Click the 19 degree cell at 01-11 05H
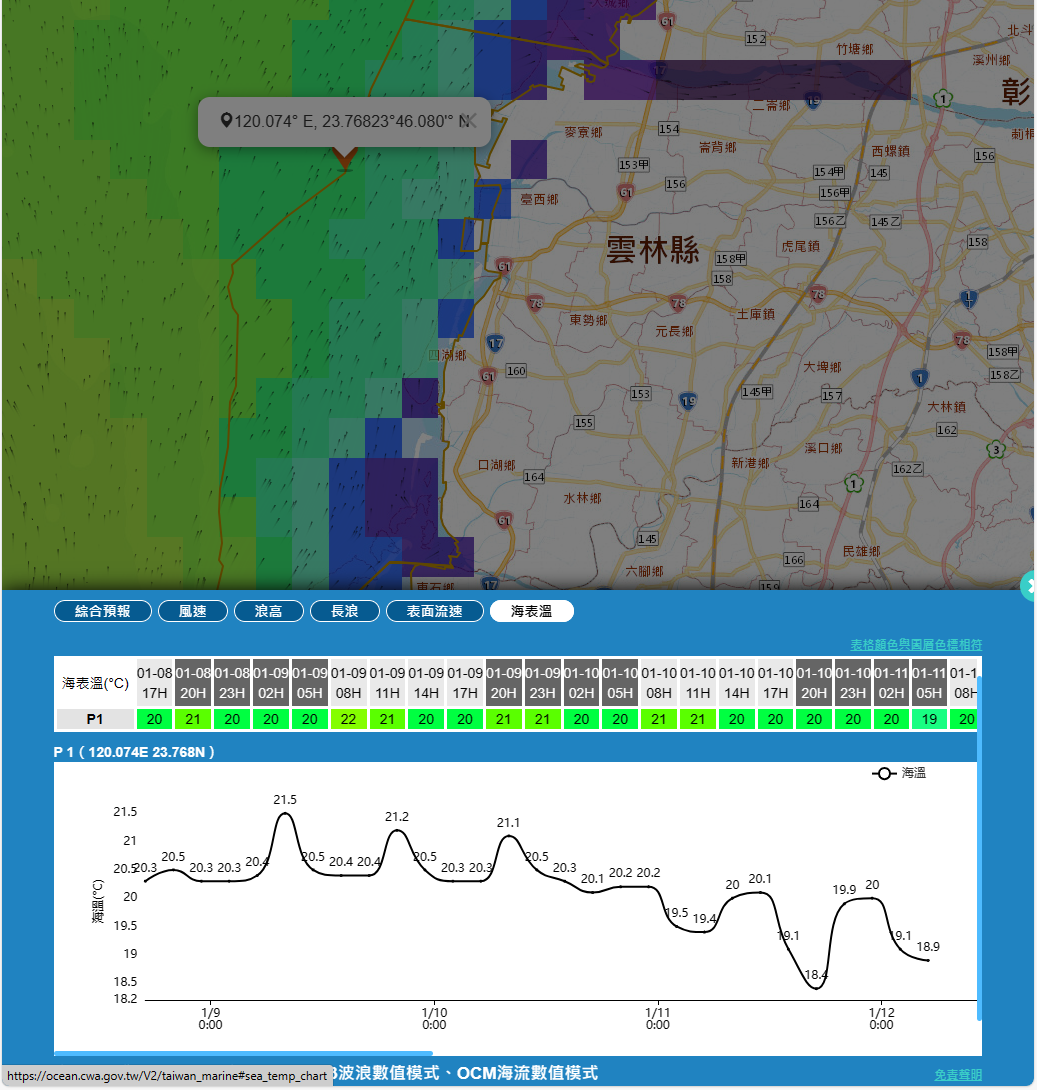Image resolution: width=1037 pixels, height=1090 pixels. click(928, 719)
